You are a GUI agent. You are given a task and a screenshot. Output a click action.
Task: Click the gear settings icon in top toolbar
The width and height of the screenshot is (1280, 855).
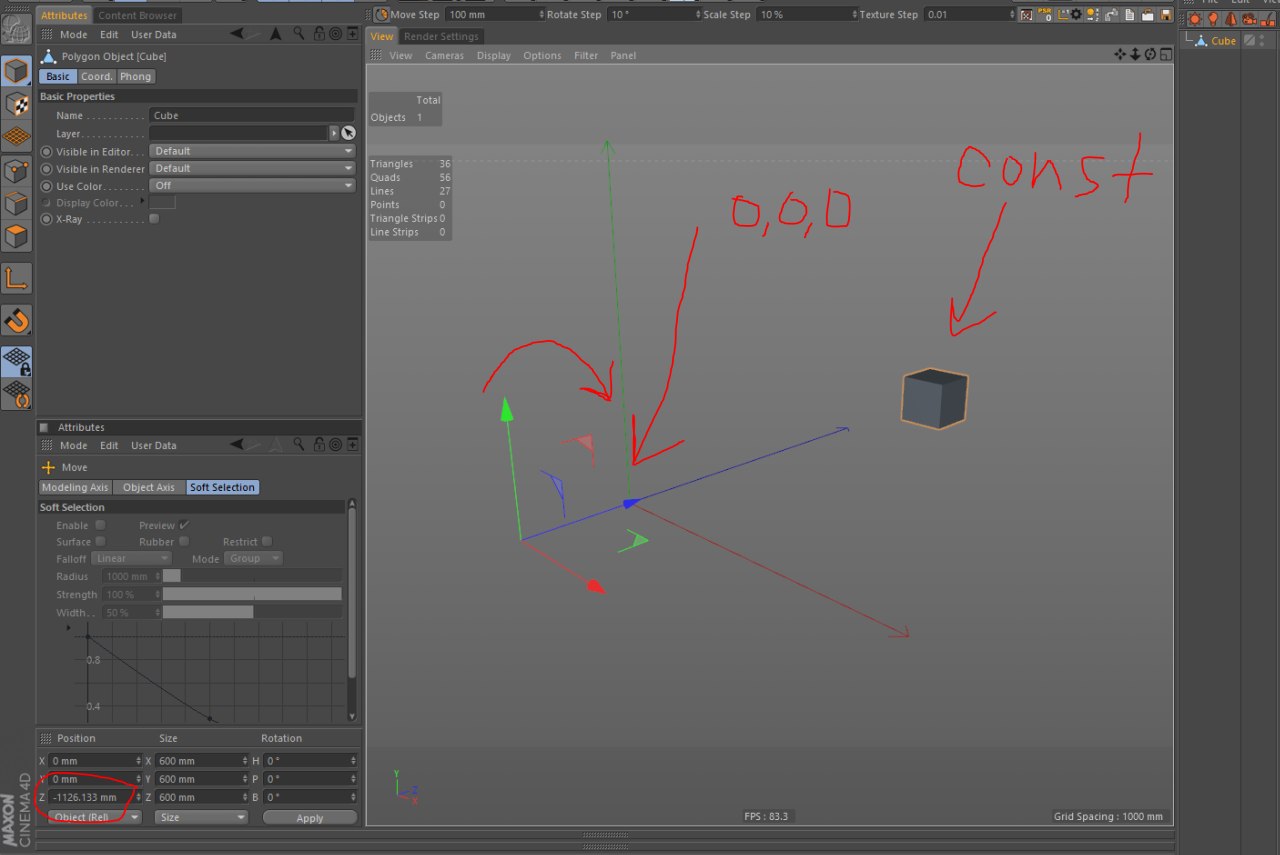[x=1076, y=15]
